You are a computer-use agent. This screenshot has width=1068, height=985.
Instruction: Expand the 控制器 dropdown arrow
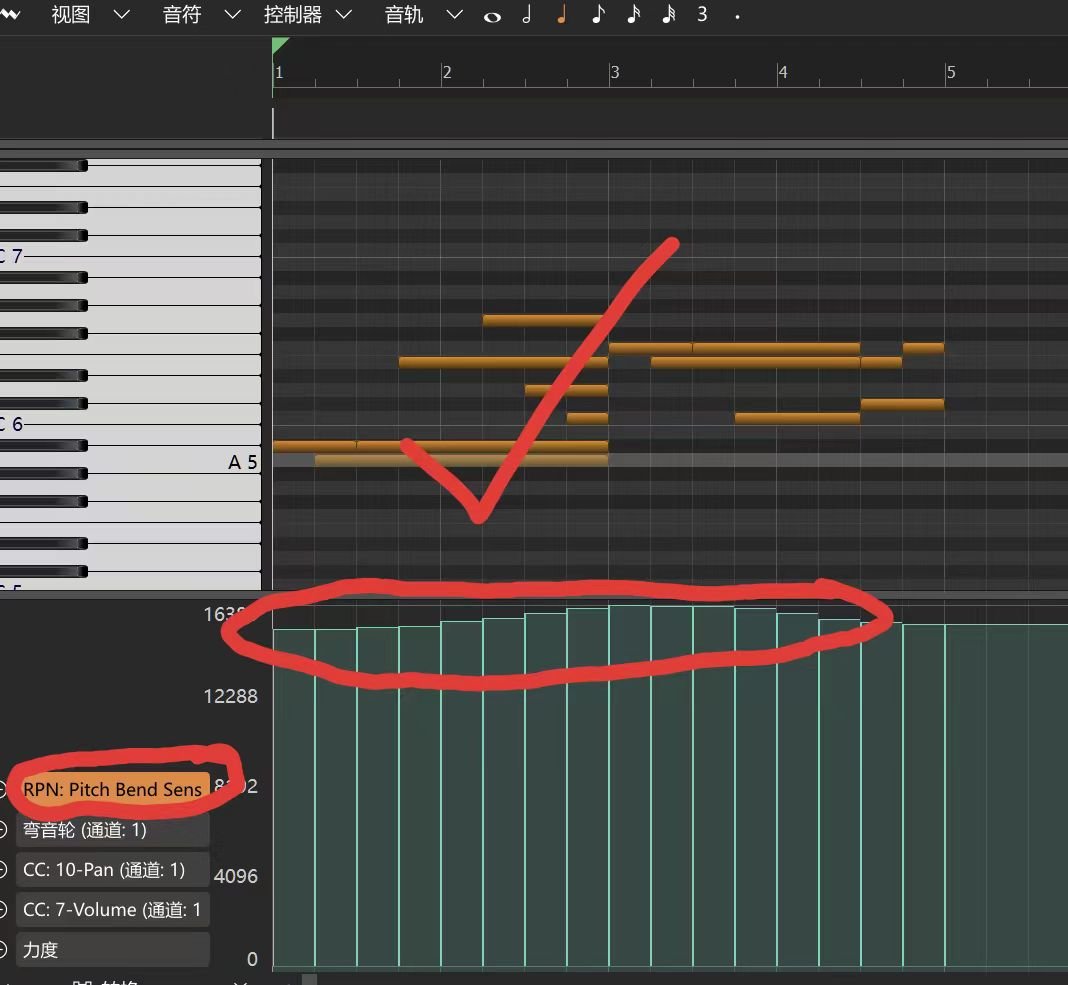pos(343,15)
